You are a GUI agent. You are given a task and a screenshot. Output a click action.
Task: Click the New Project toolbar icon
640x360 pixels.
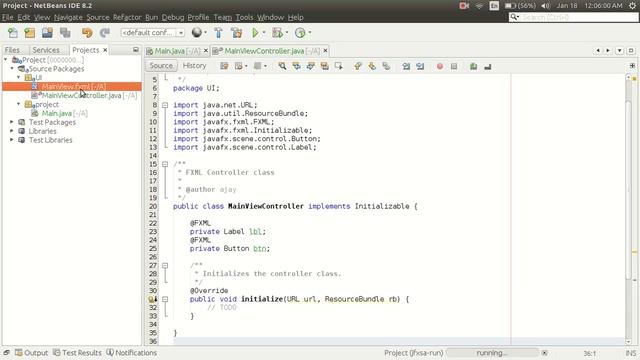click(29, 33)
